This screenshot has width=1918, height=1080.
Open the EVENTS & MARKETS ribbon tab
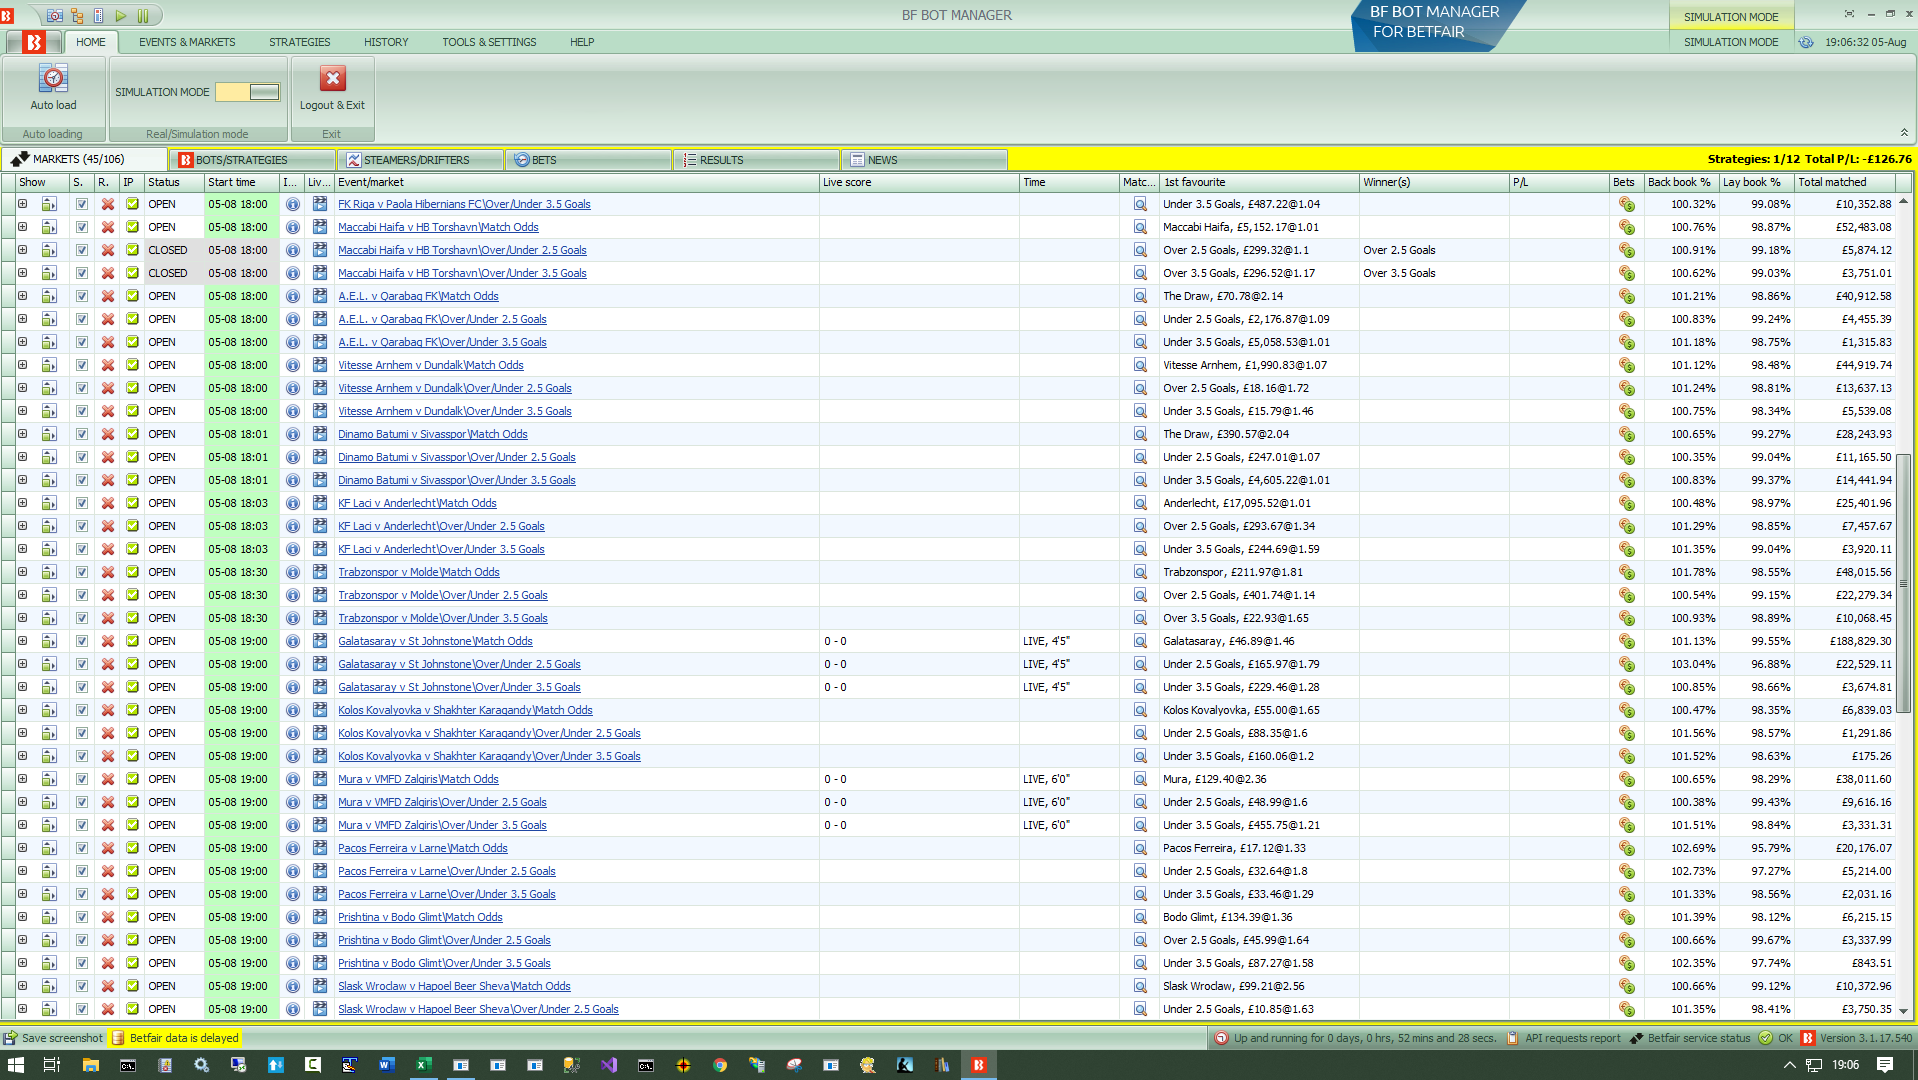click(187, 42)
